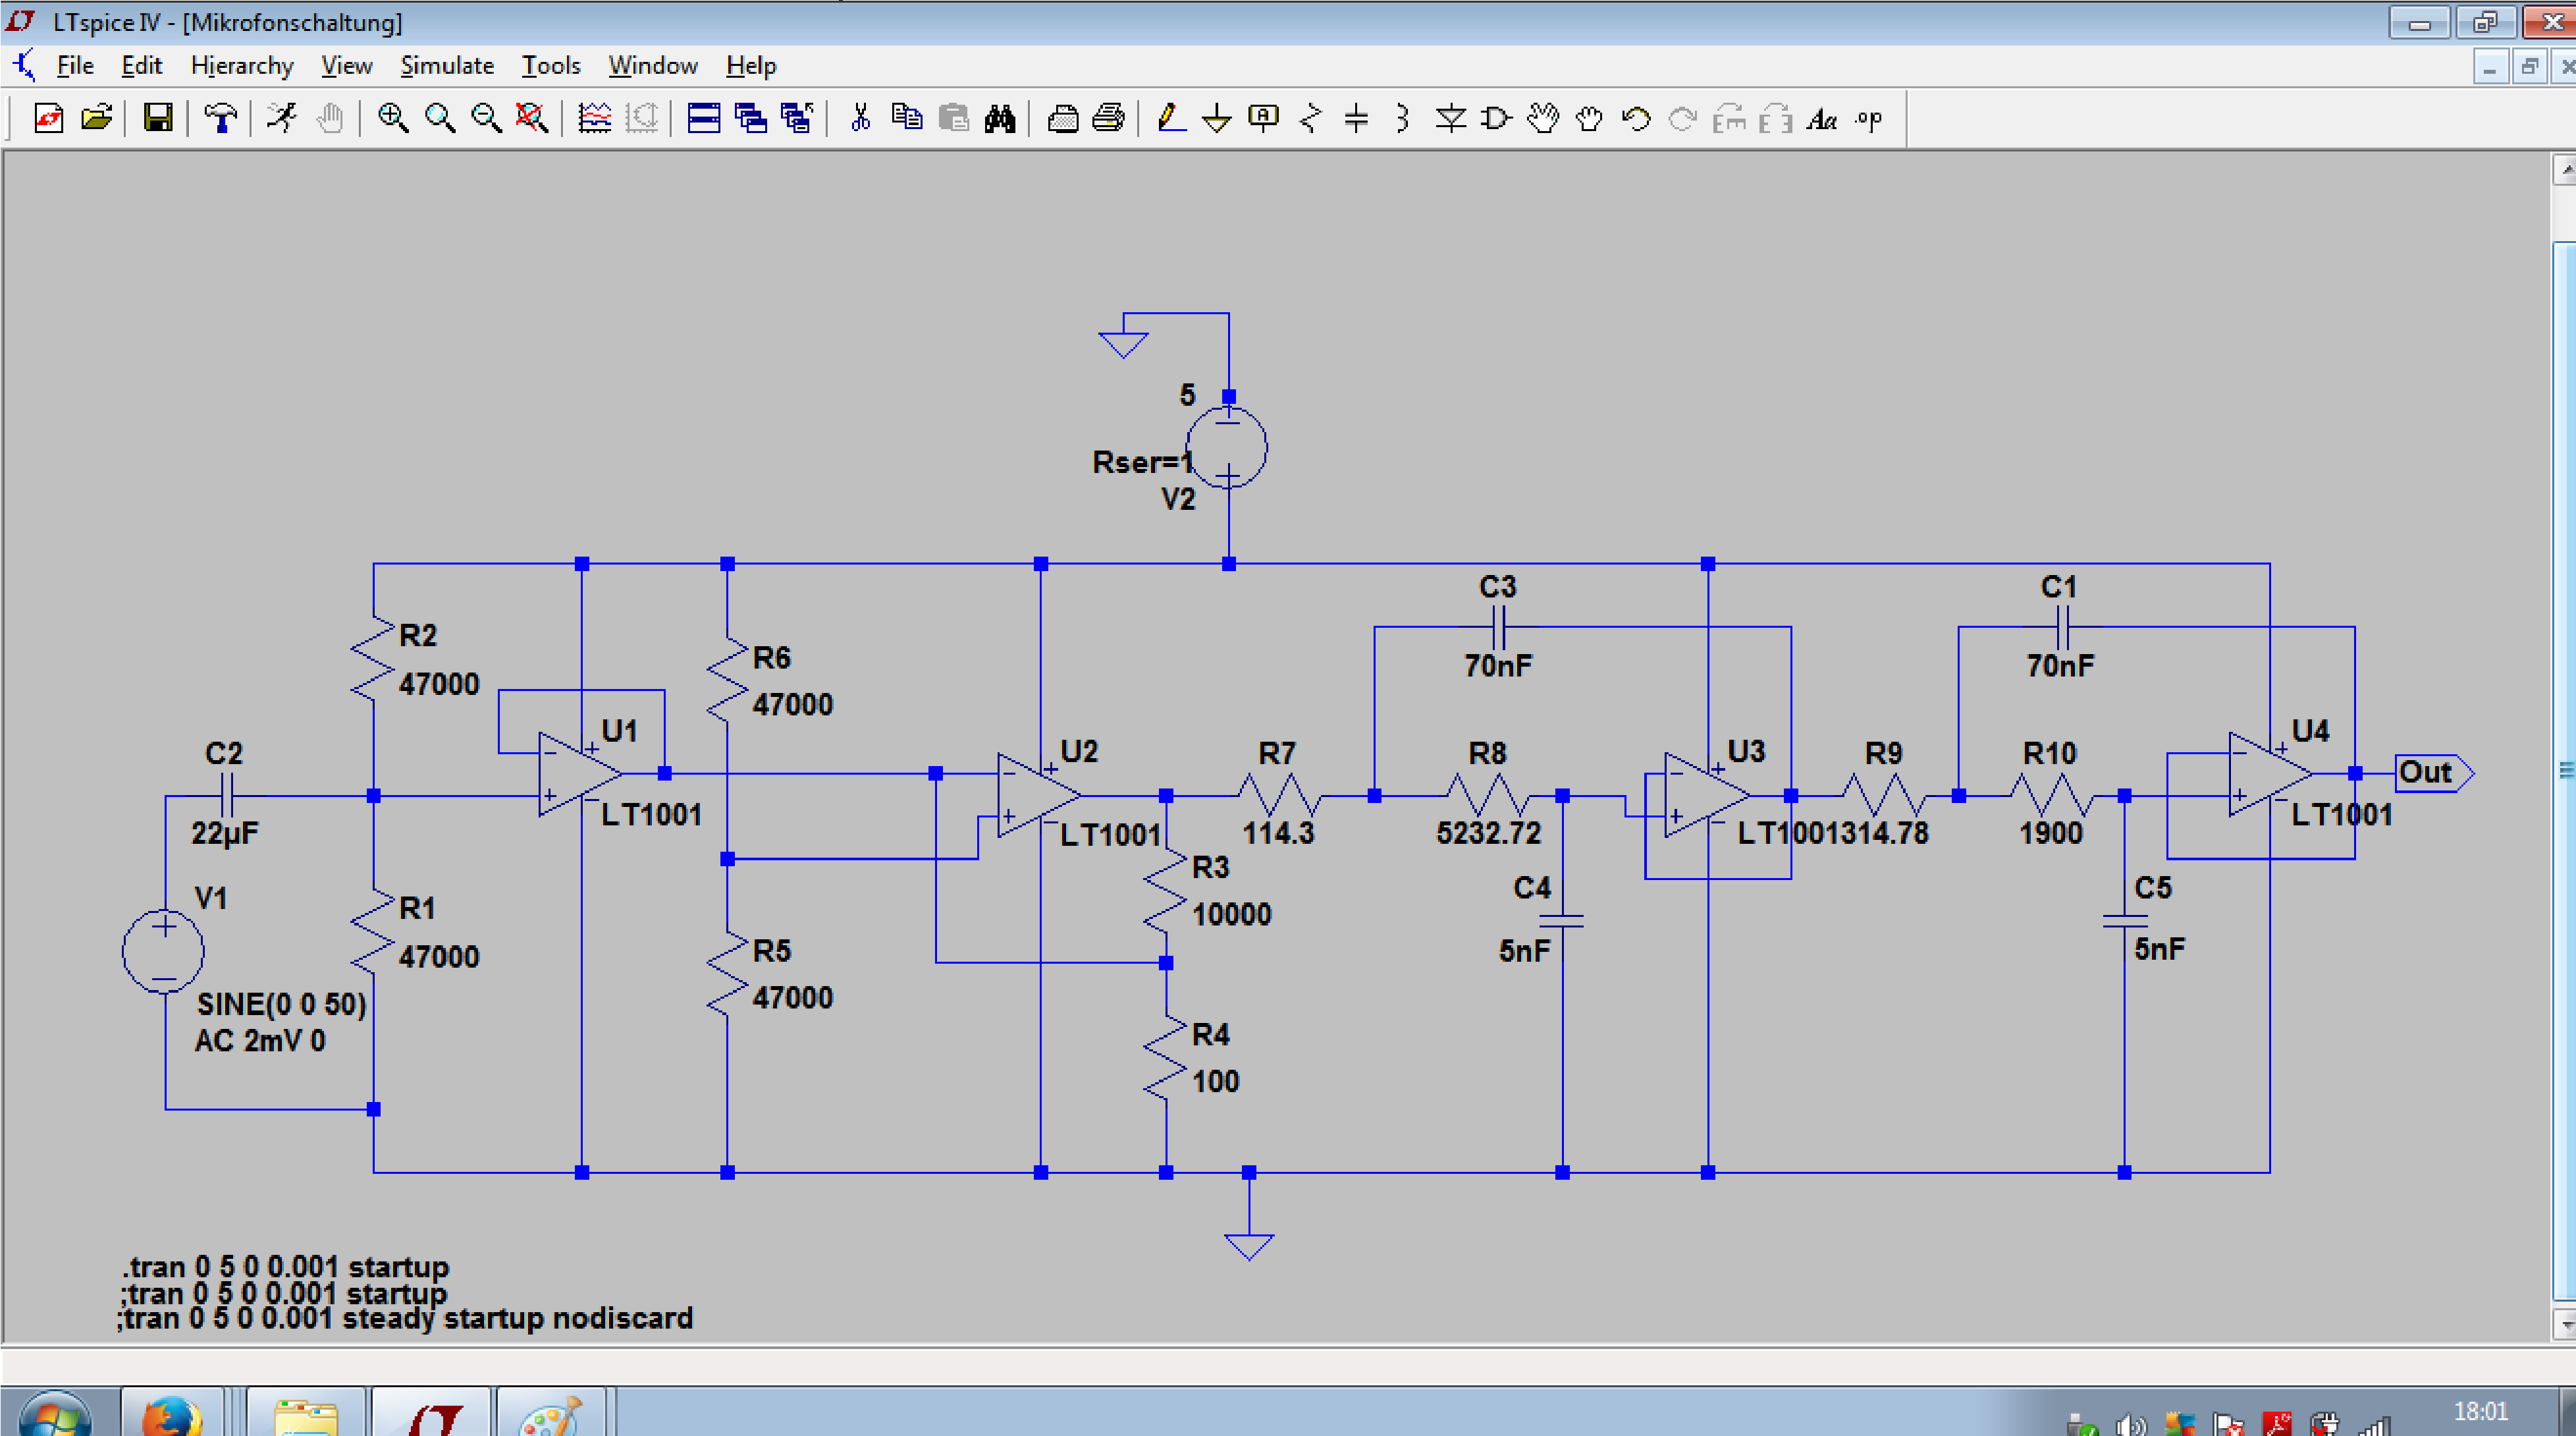Image resolution: width=2576 pixels, height=1436 pixels.
Task: Select the Place Resistor tool
Action: tap(1310, 118)
